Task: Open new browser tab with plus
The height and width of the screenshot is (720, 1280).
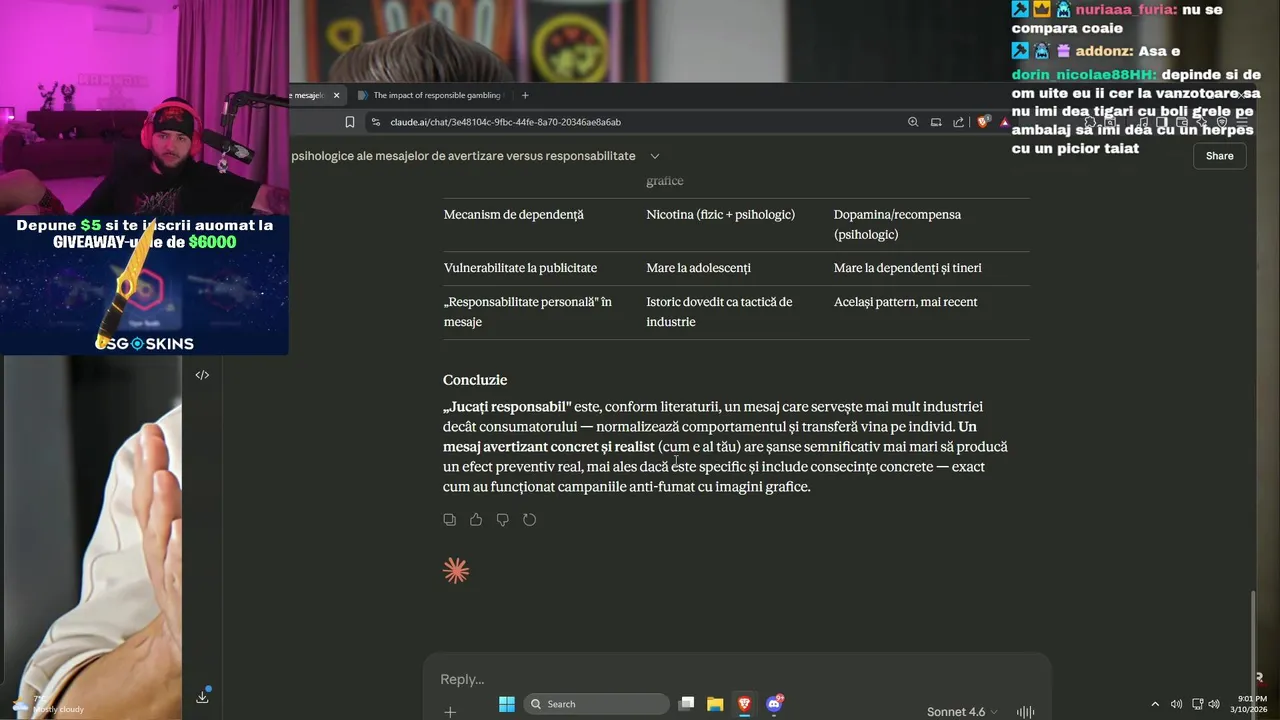Action: point(525,95)
